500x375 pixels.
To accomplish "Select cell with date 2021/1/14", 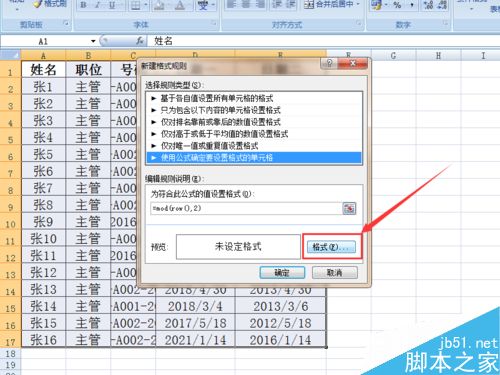I will point(195,340).
